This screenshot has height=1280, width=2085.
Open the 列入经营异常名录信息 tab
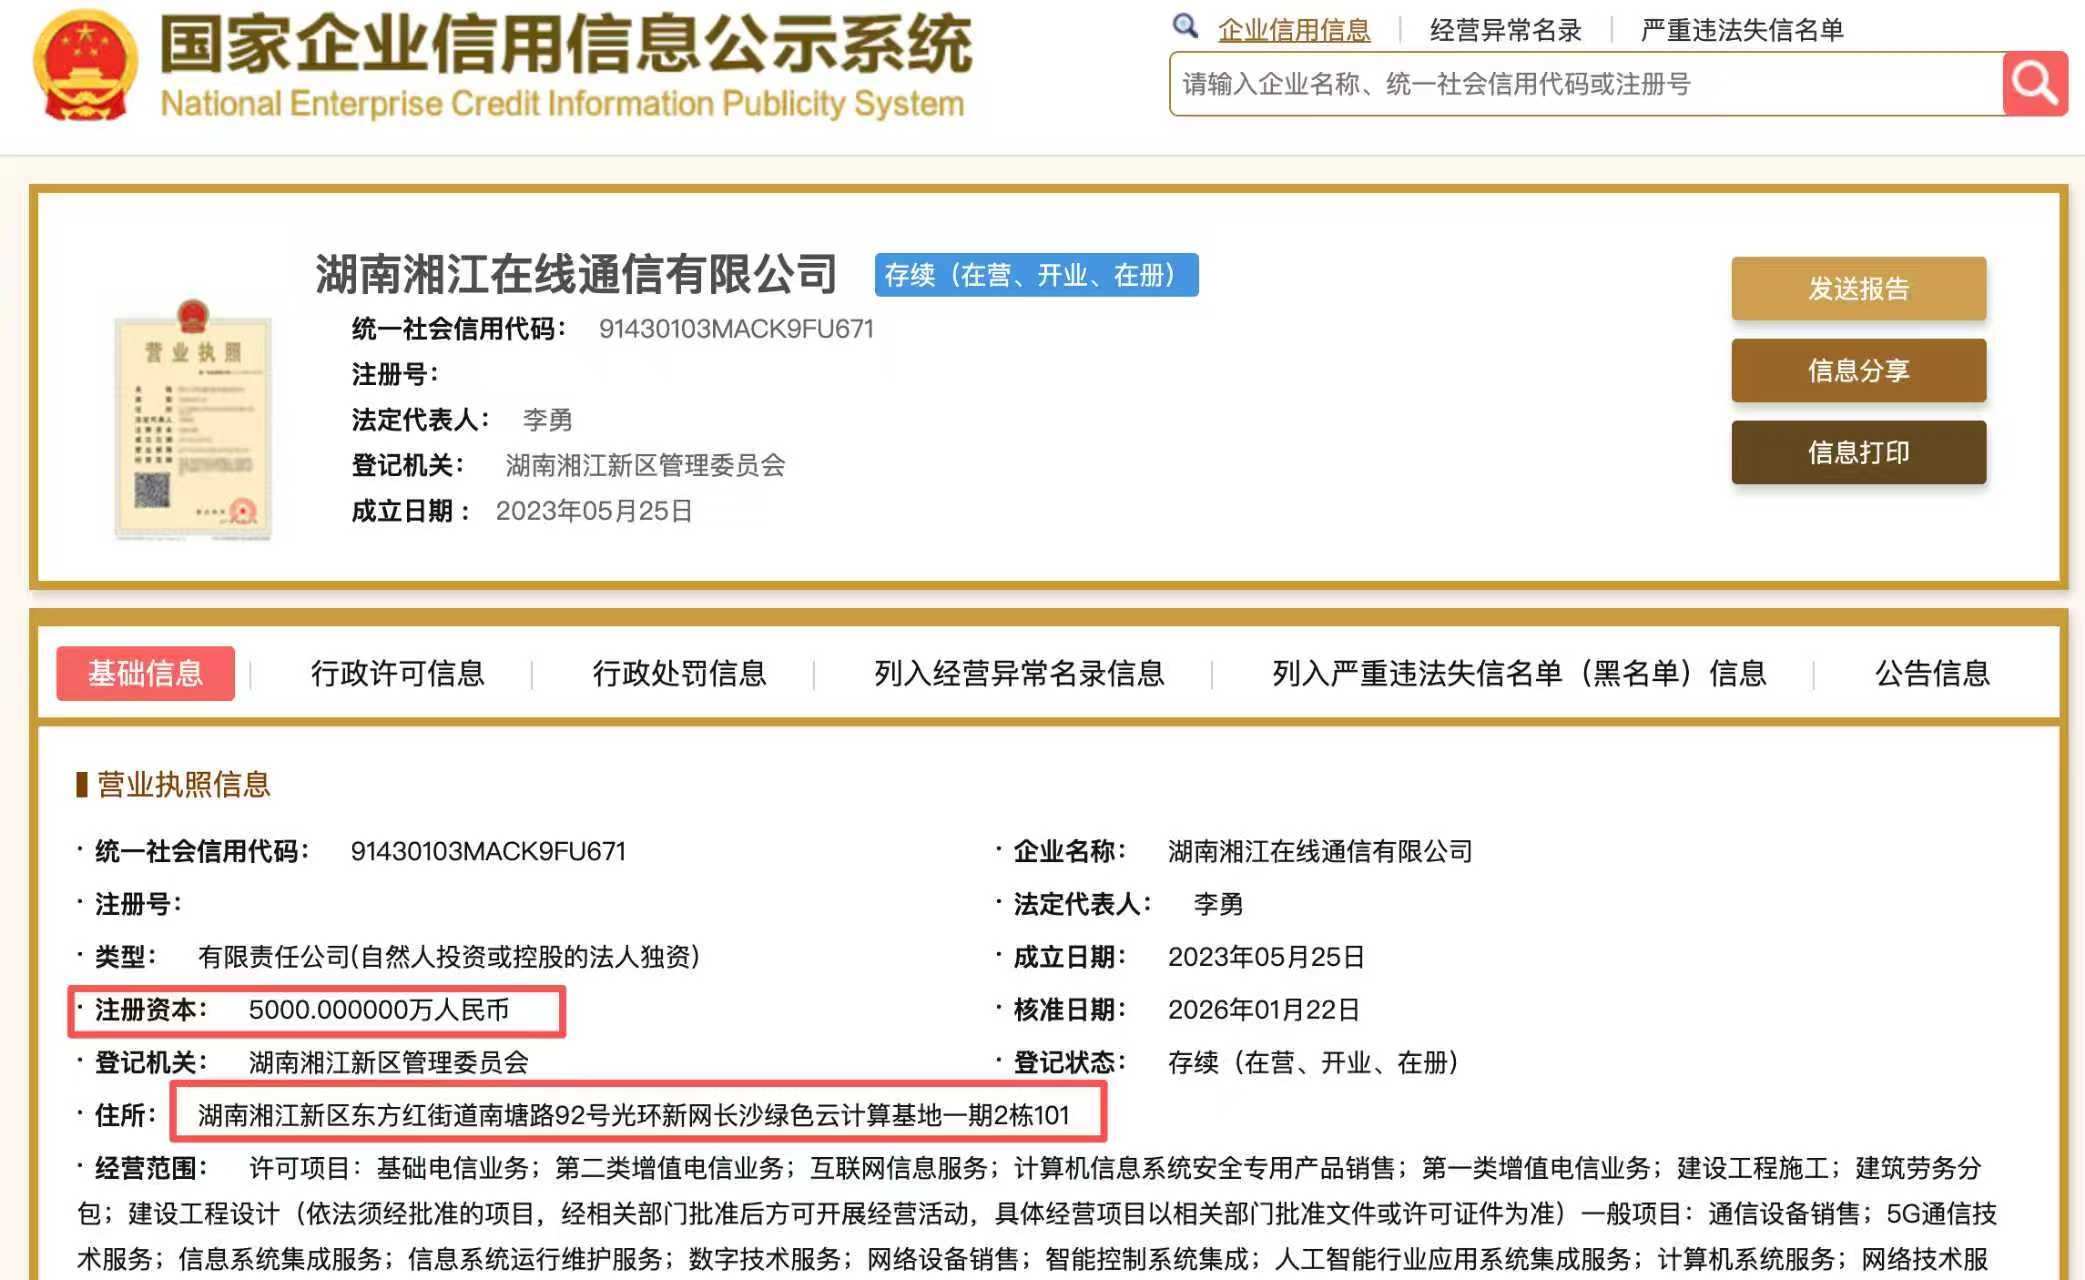tap(1019, 673)
